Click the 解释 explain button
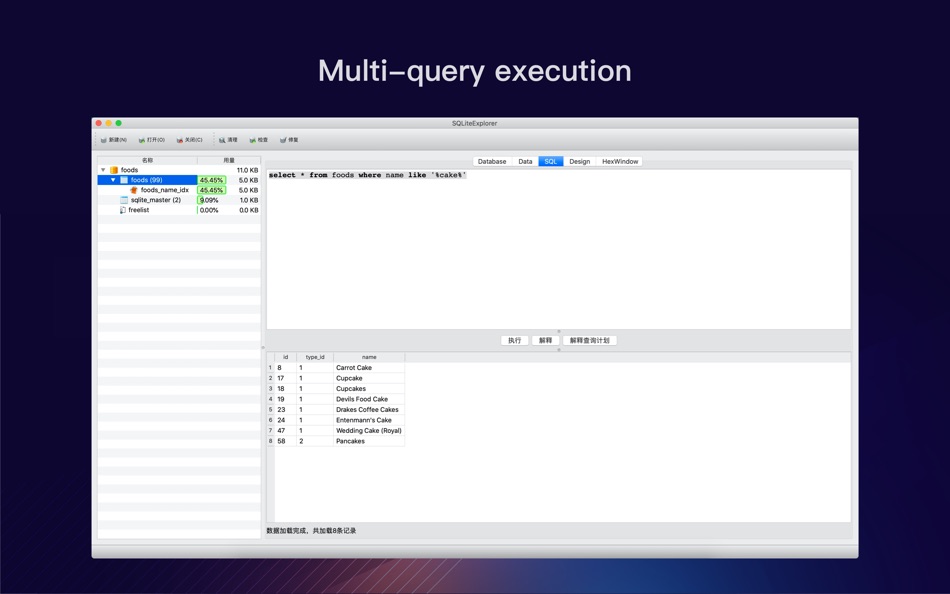This screenshot has height=594, width=950. click(545, 341)
